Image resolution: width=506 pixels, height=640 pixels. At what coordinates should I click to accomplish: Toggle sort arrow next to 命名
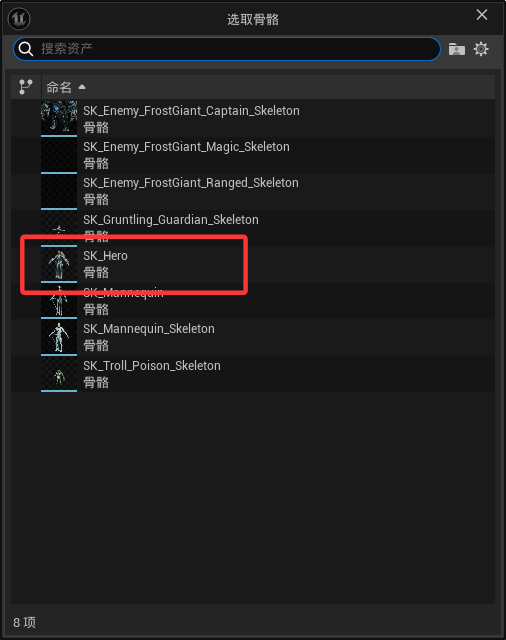coord(82,87)
